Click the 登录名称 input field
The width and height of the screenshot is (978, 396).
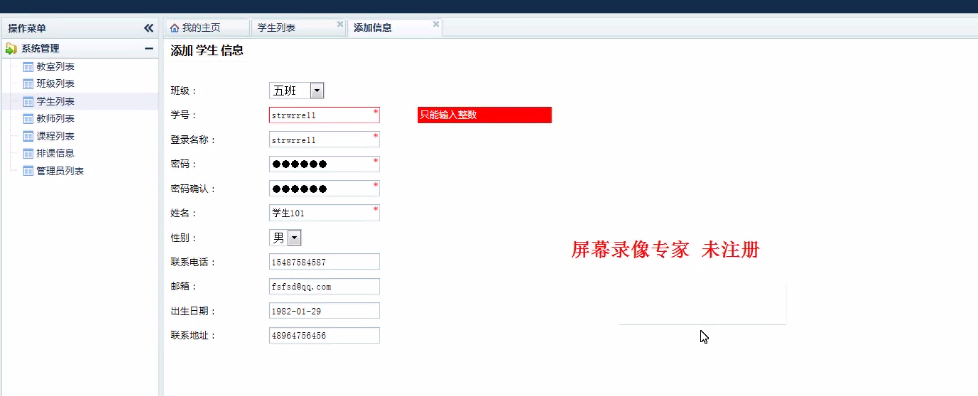point(324,140)
